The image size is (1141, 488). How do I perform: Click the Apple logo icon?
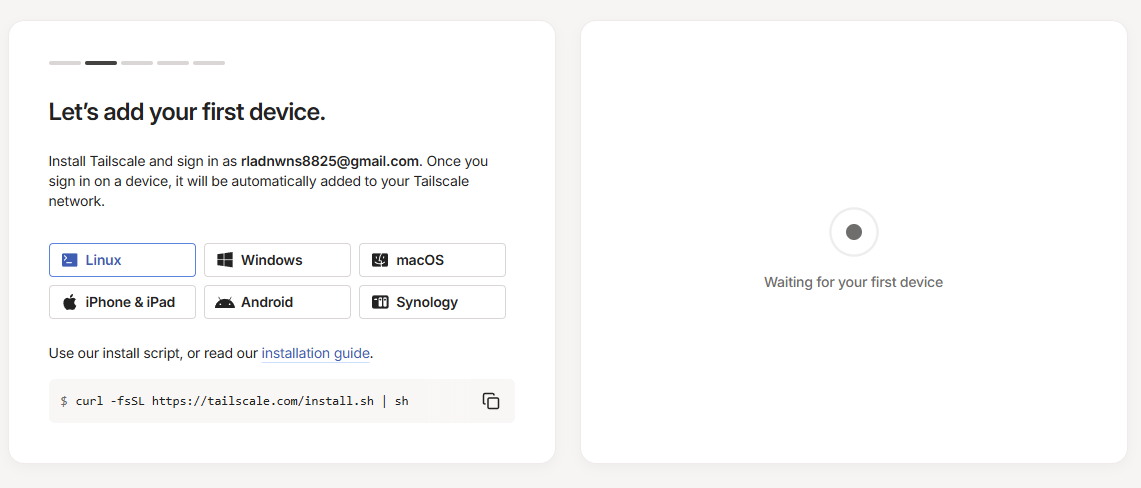[70, 302]
